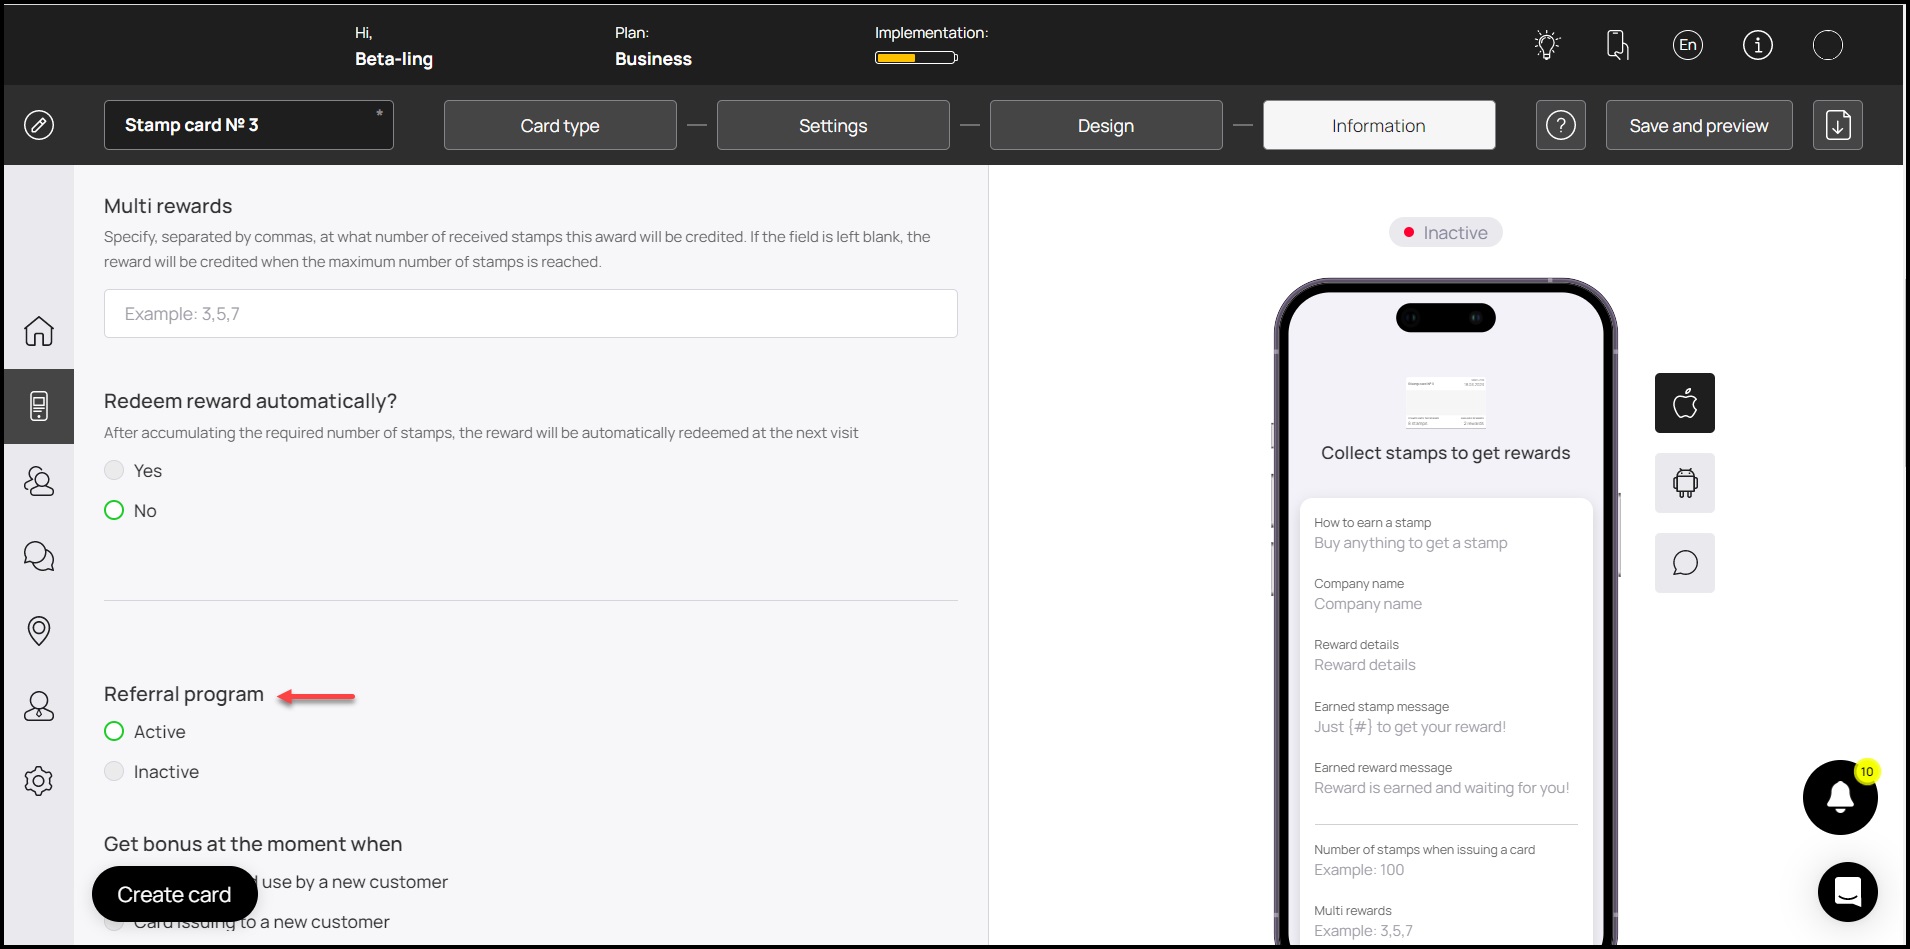Screen dimensions: 1910x949
Task: Show the message bubble preview
Action: pyautogui.click(x=1685, y=563)
